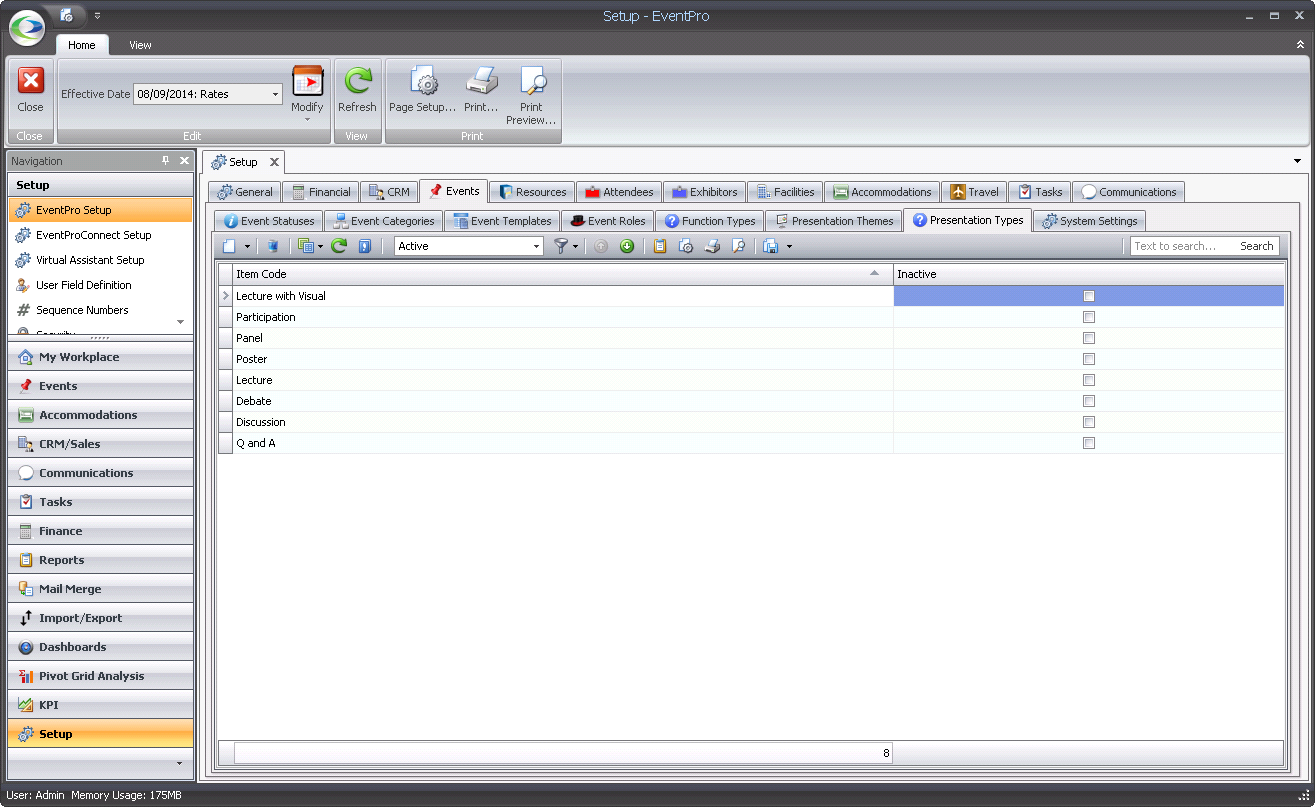This screenshot has width=1315, height=807.
Task: Open the document tab list arrow at far right
Action: click(x=1298, y=161)
